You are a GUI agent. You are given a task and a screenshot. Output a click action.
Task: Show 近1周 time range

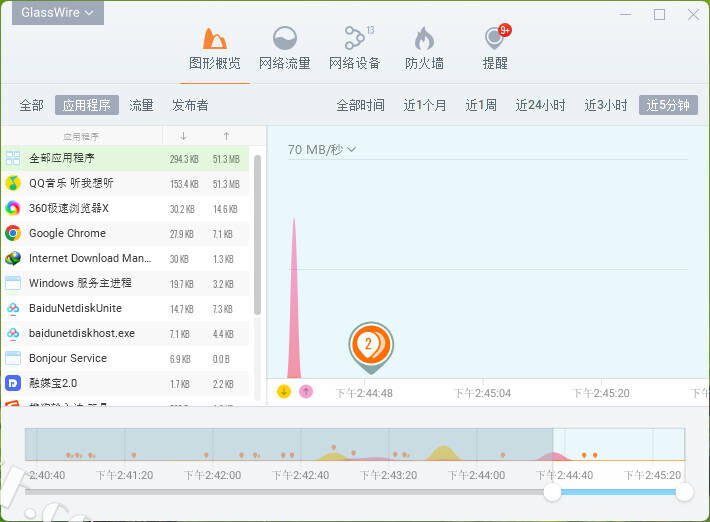(x=481, y=105)
